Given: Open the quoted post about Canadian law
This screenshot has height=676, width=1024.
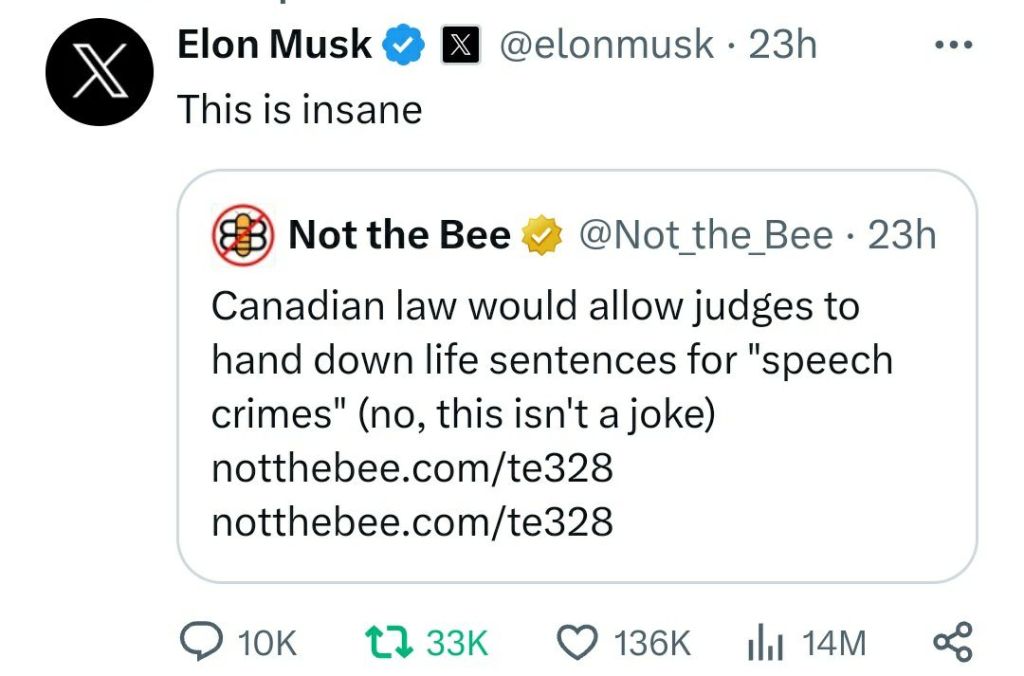Looking at the screenshot, I should (550, 360).
